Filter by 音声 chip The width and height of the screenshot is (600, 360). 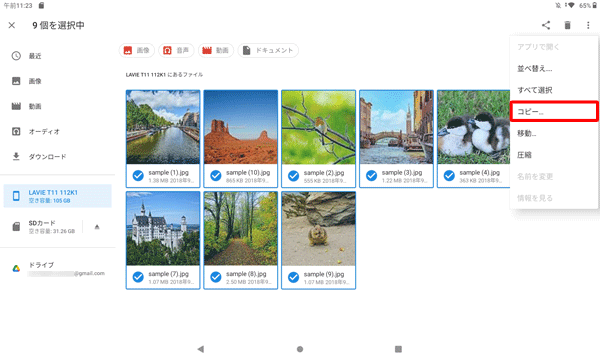(x=176, y=50)
